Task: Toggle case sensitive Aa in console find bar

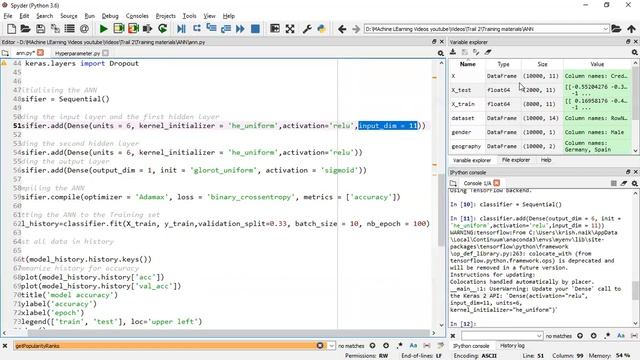Action: coord(621,336)
